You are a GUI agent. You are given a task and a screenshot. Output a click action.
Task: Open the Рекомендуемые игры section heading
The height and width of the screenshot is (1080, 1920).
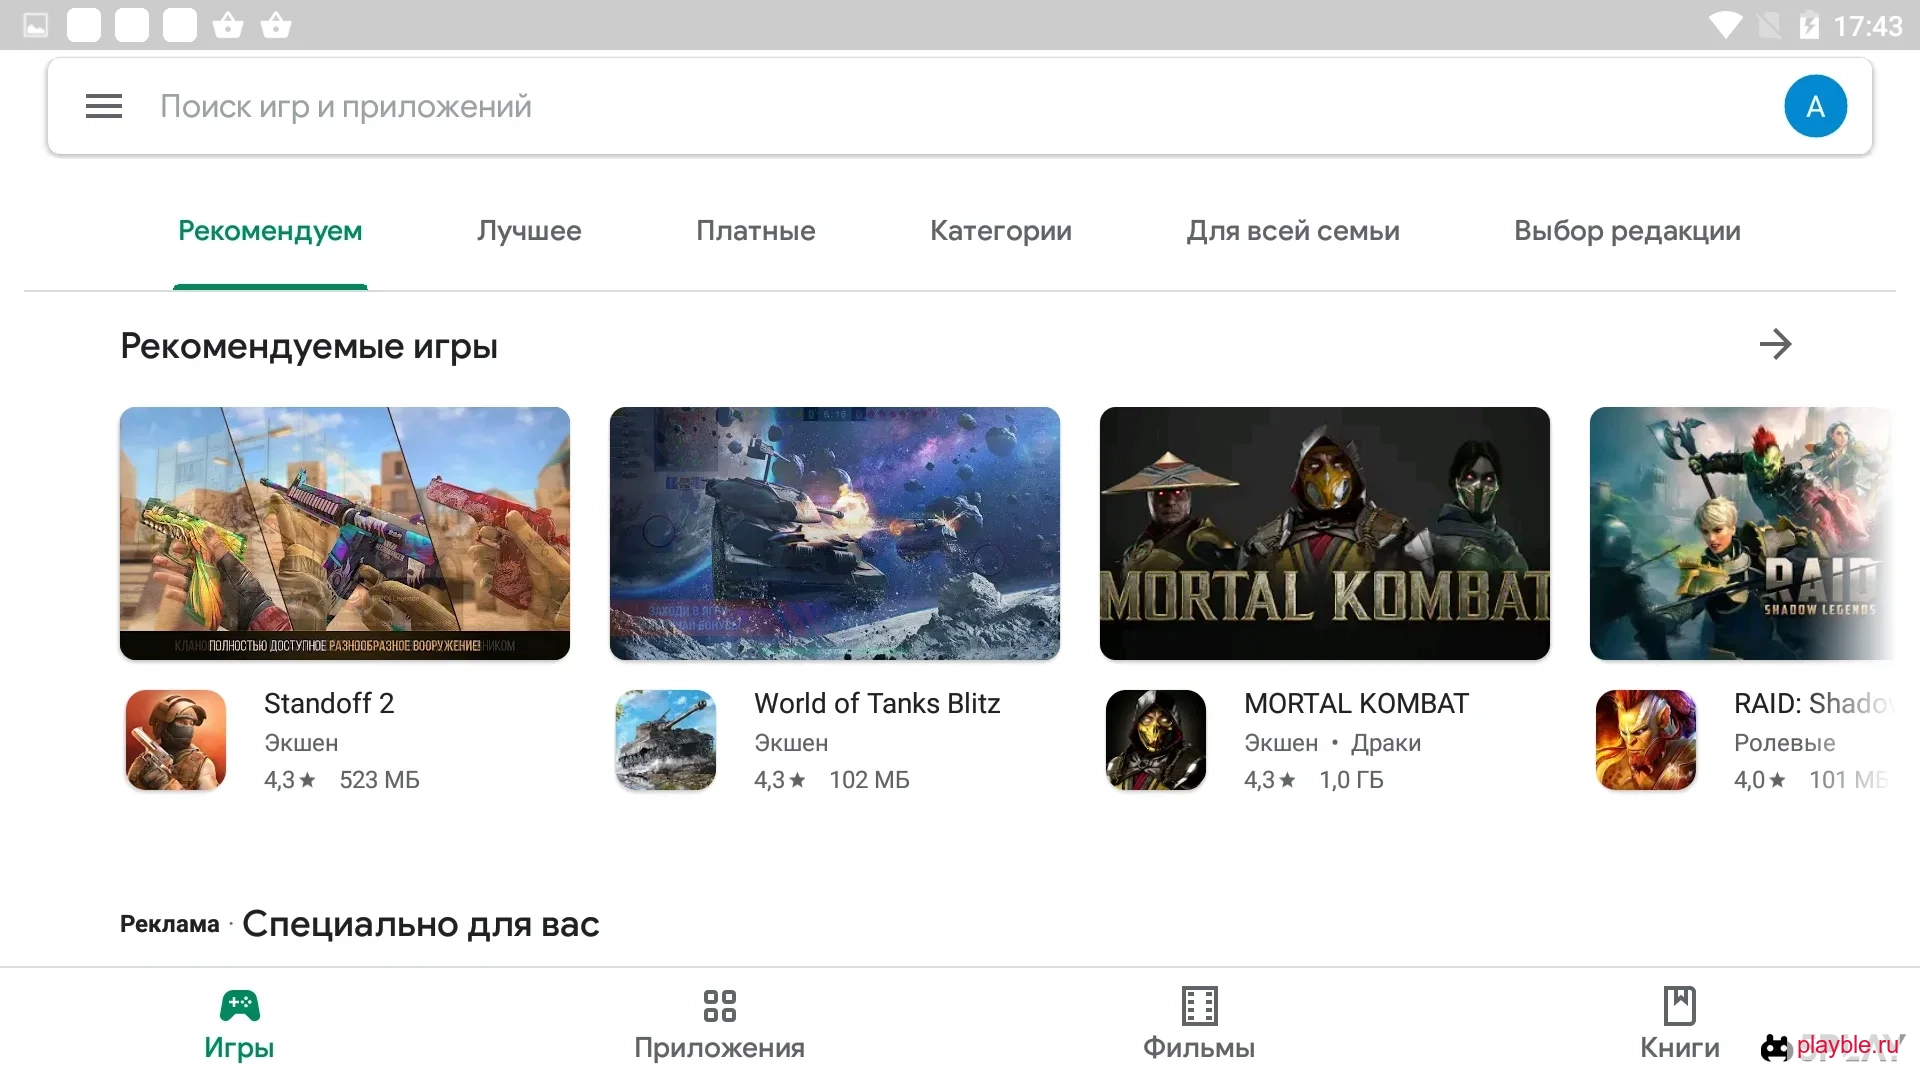tap(309, 346)
